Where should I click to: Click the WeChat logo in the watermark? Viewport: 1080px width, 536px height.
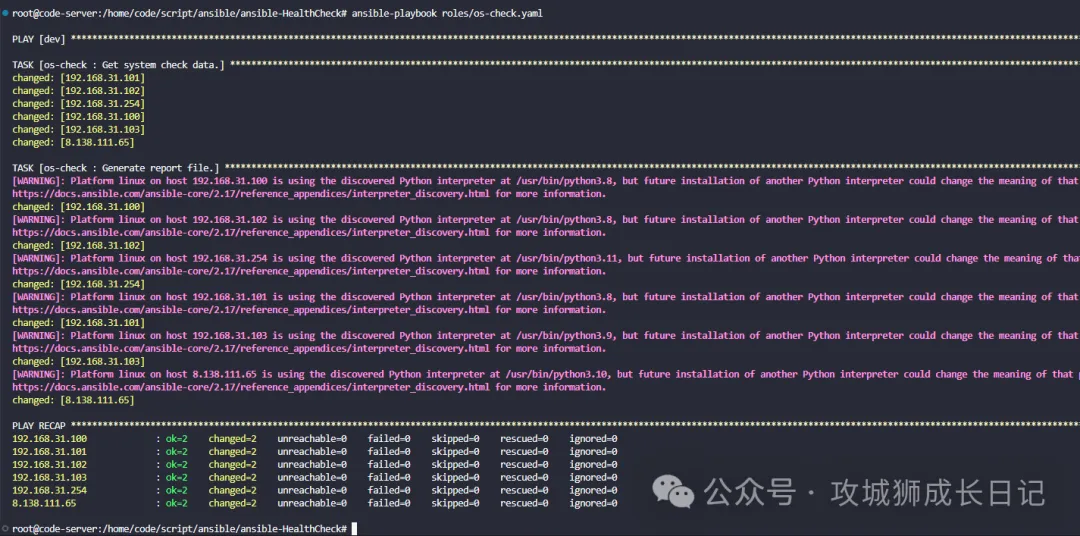(x=673, y=491)
